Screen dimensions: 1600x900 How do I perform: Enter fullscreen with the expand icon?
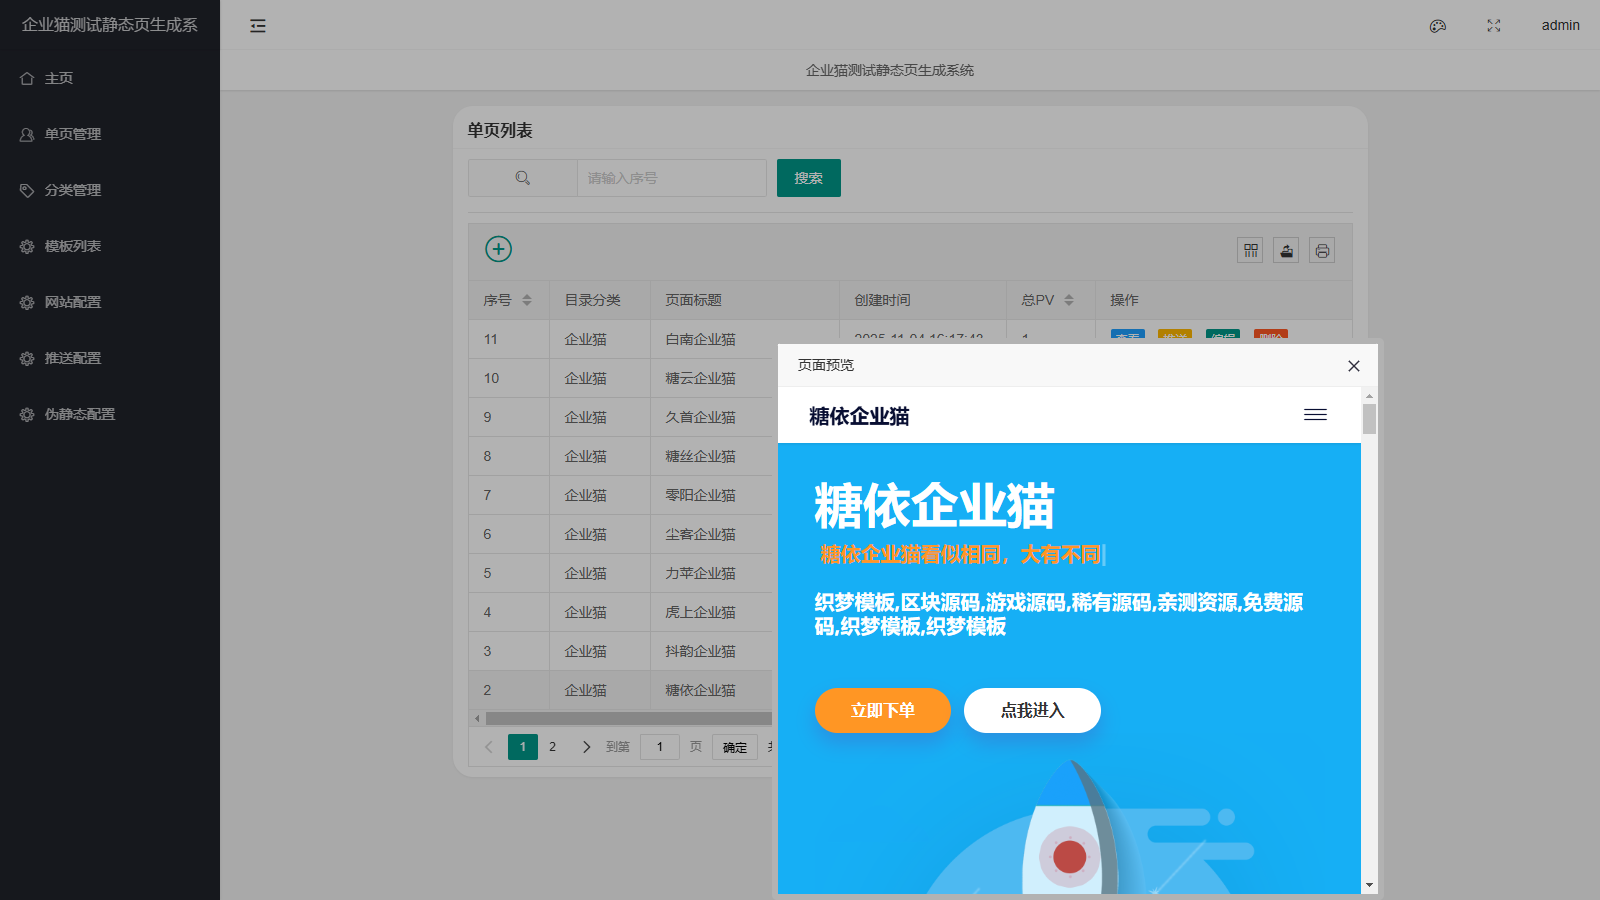tap(1494, 26)
